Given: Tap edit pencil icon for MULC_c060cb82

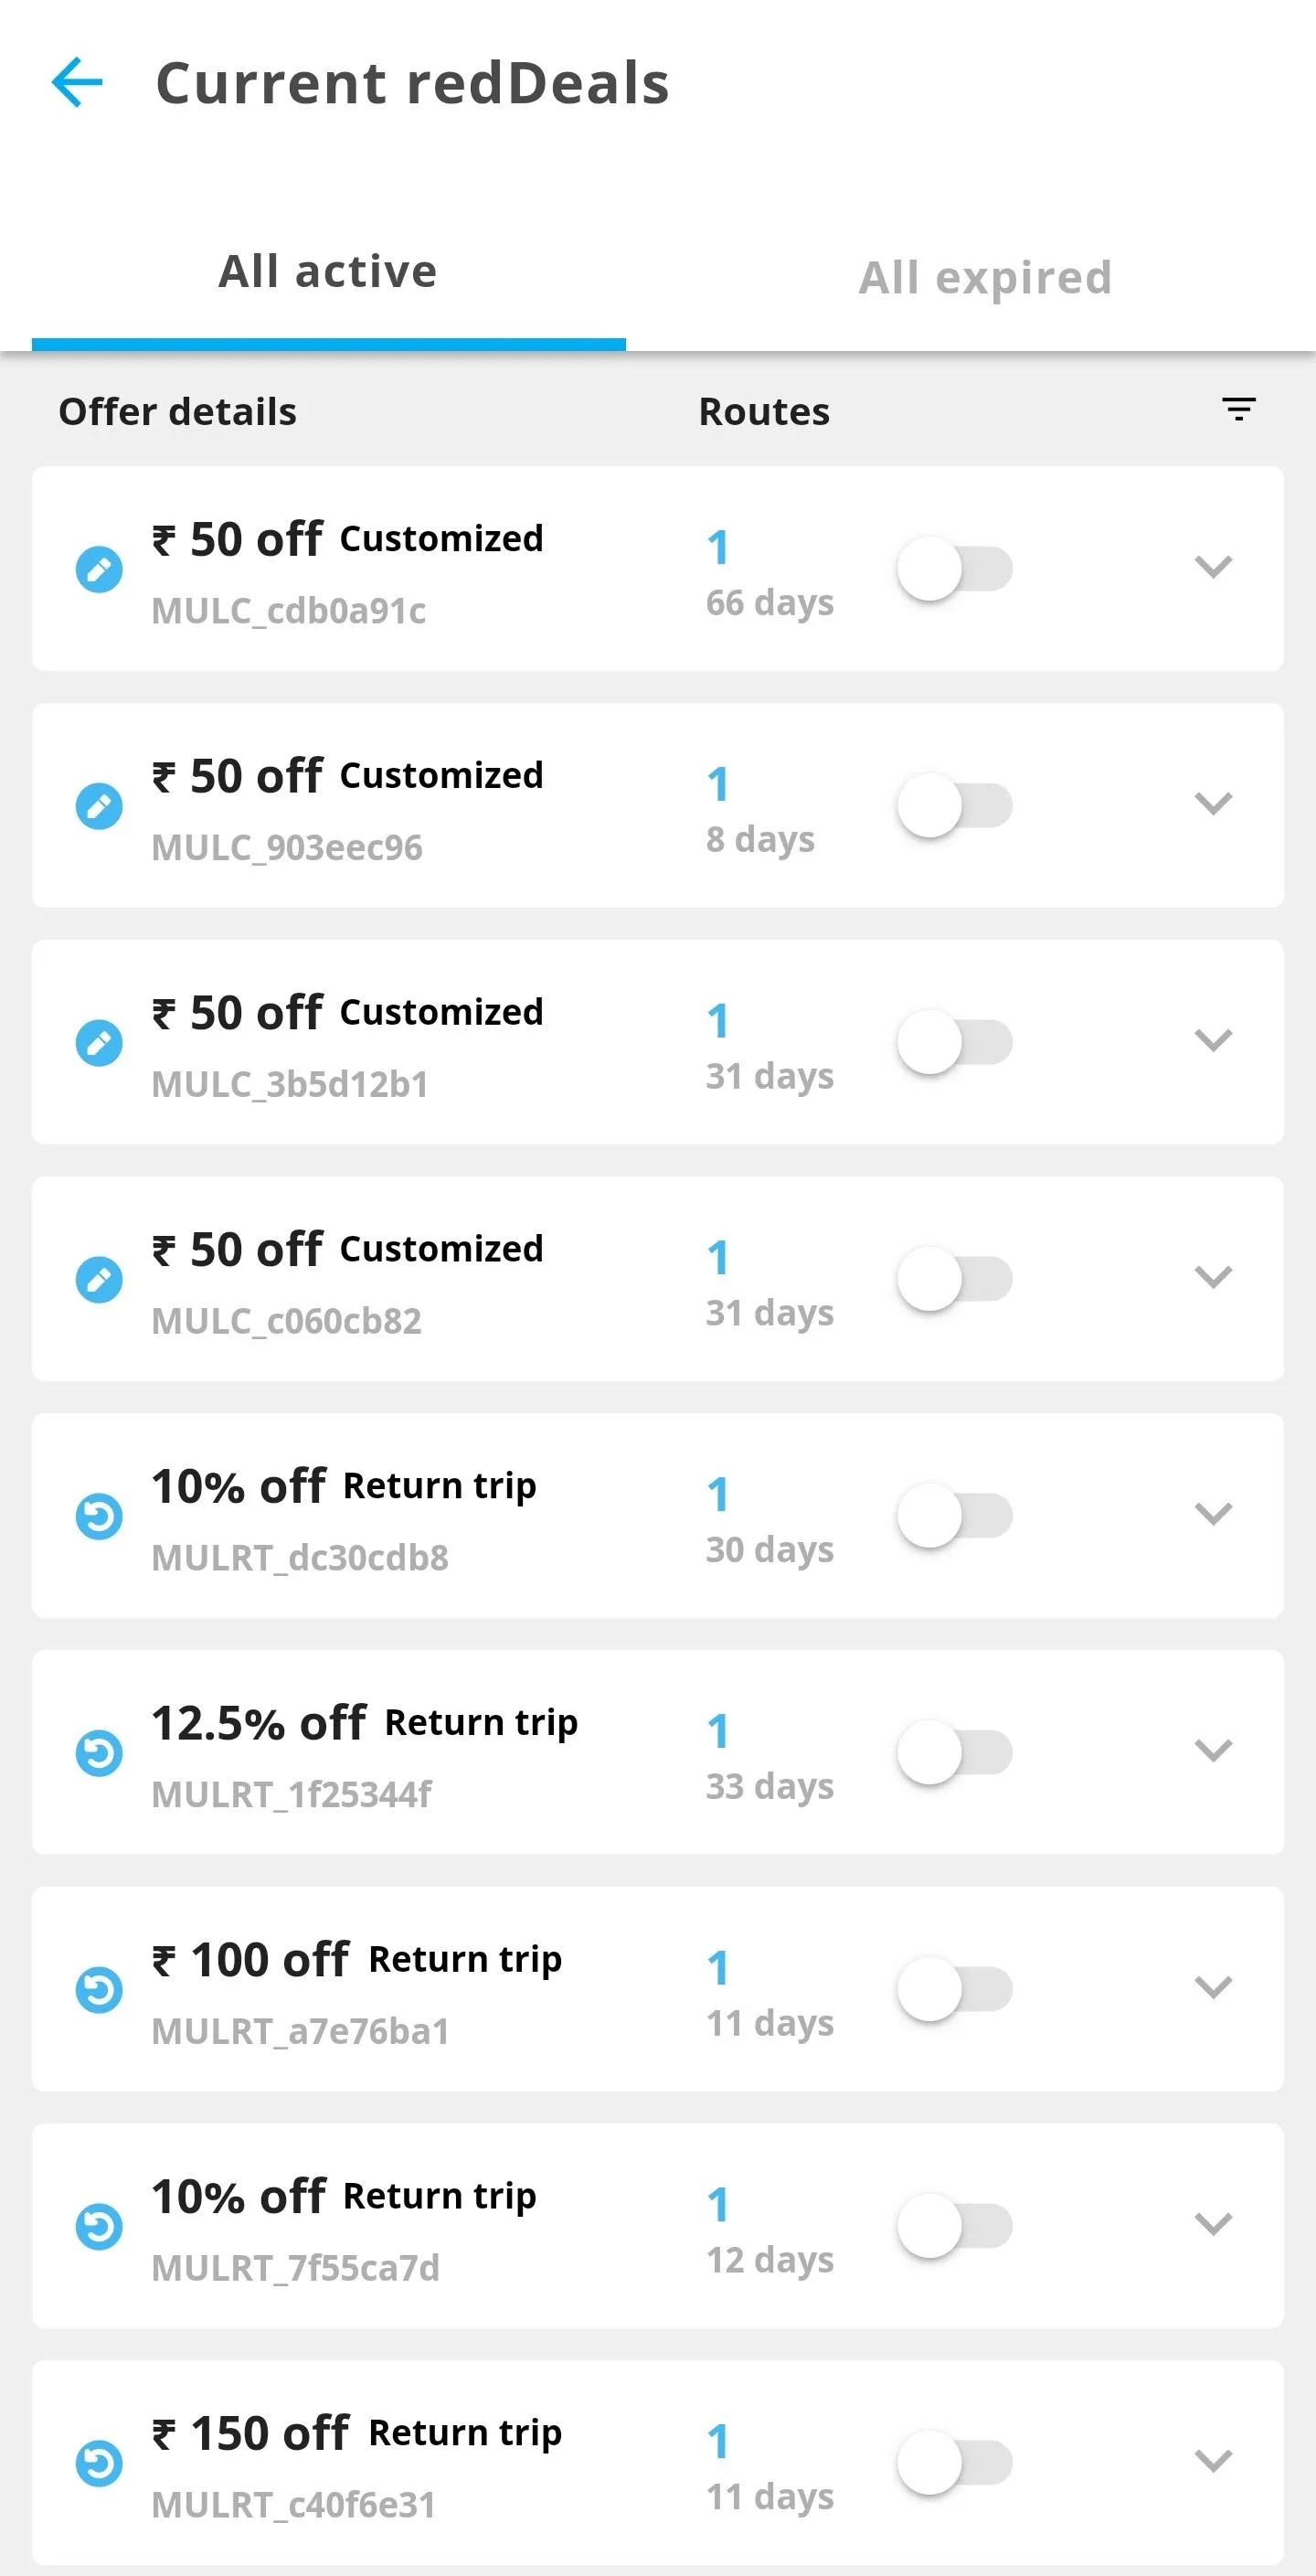Looking at the screenshot, I should [x=99, y=1280].
